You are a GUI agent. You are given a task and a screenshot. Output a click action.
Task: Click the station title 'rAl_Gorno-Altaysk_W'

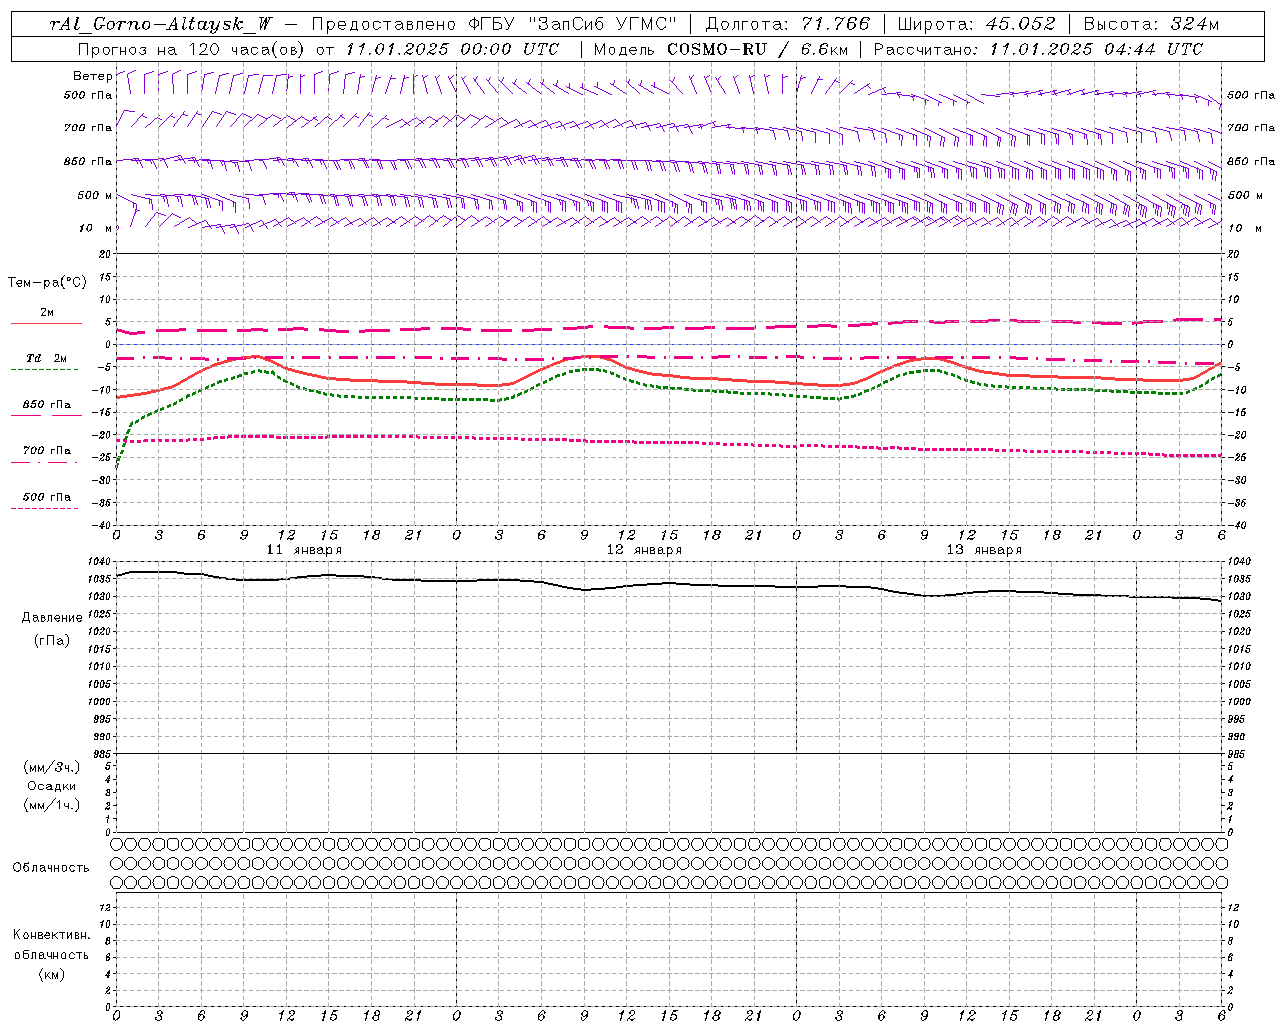[161, 25]
